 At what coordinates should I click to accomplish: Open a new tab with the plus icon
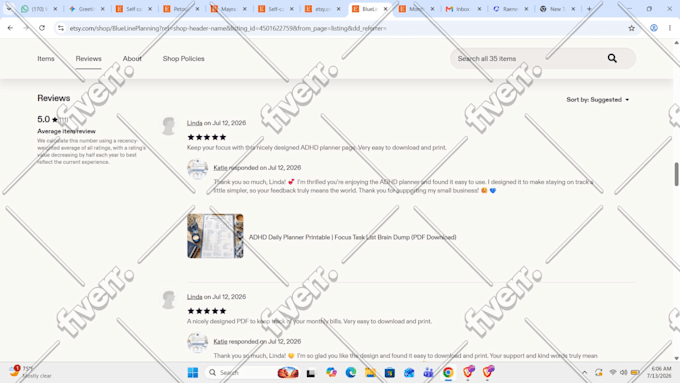click(x=589, y=9)
